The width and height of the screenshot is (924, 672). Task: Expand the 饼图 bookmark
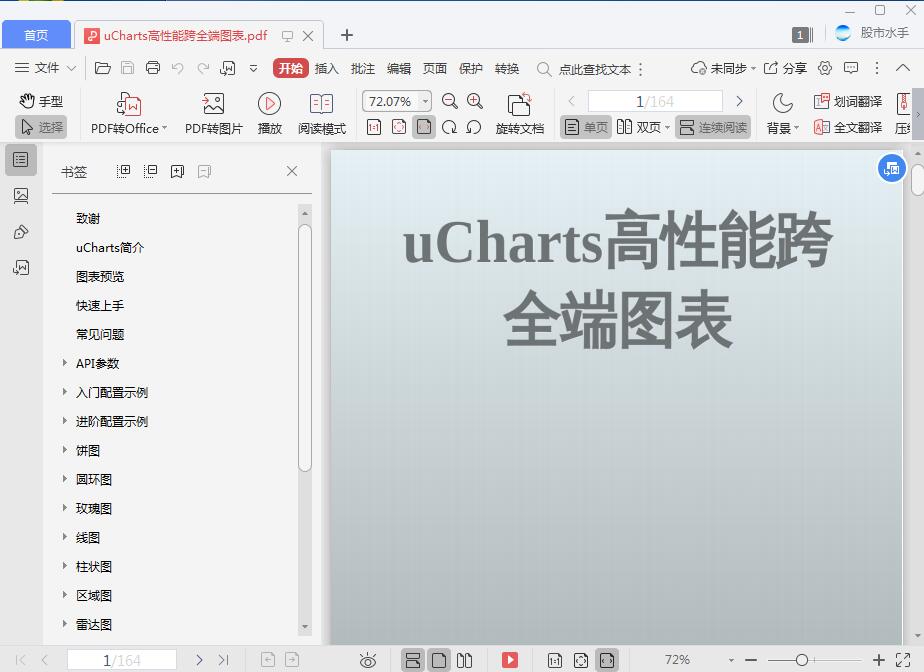click(64, 450)
